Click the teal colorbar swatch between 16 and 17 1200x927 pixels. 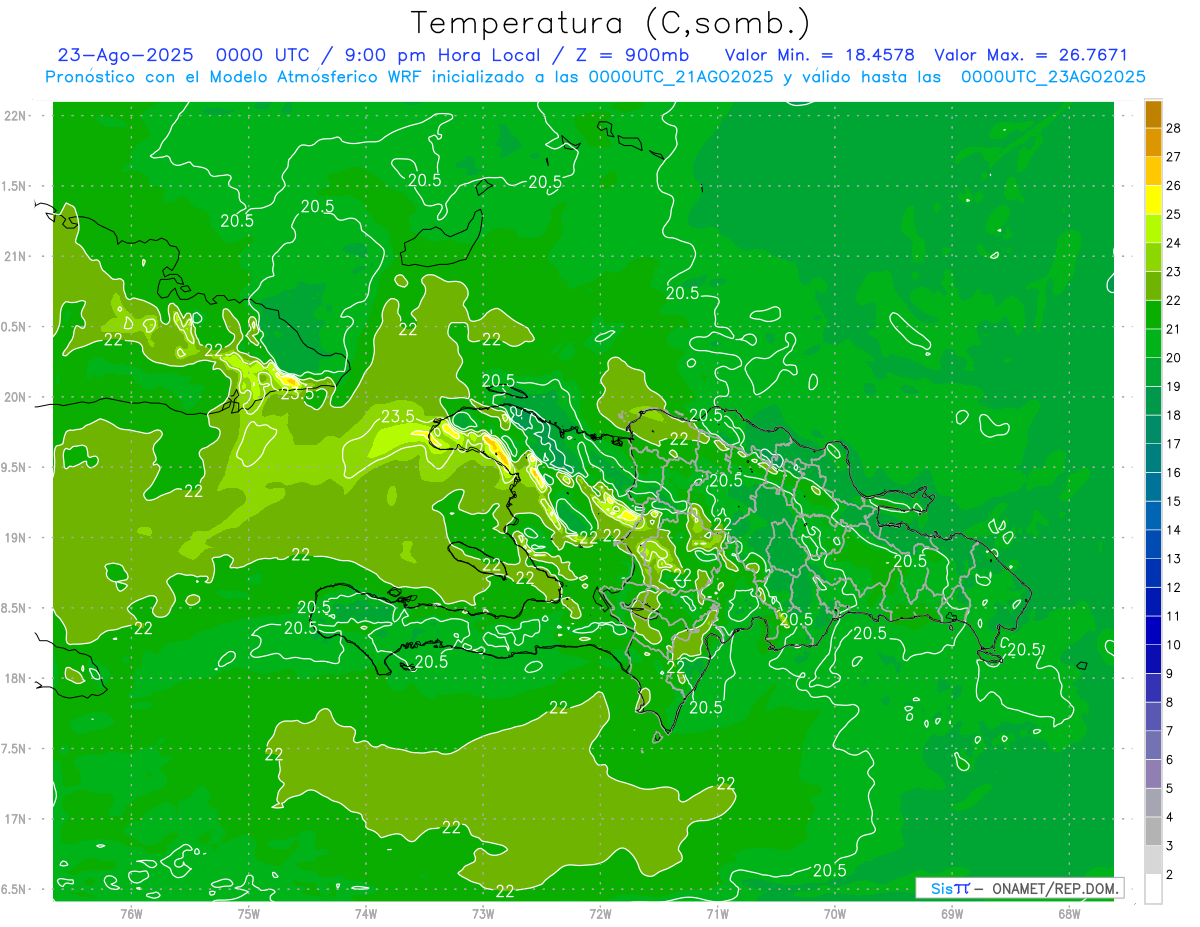pos(1153,458)
